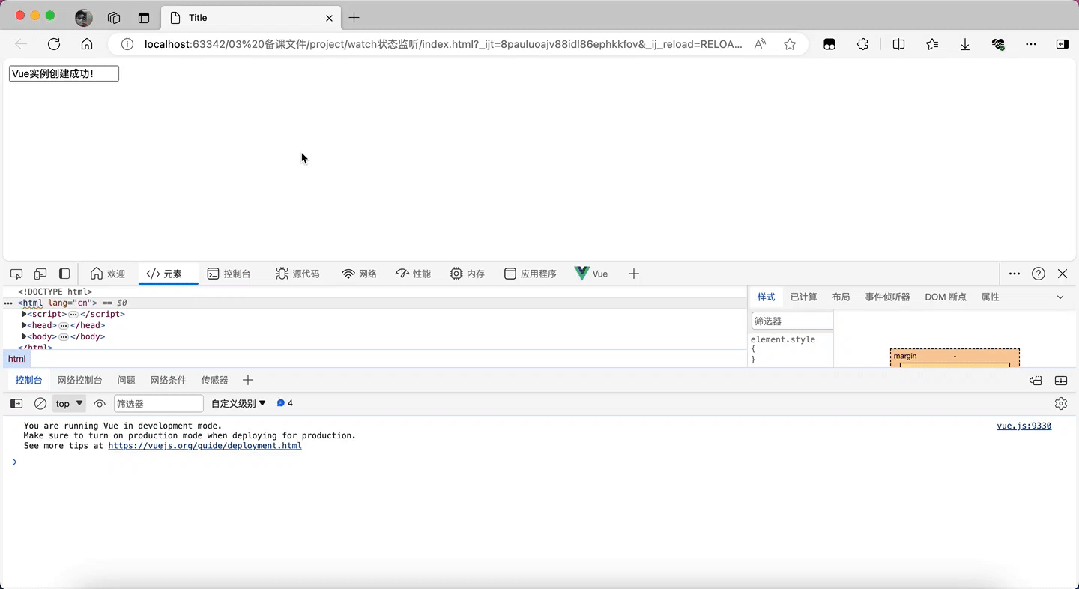Expand the head element node
This screenshot has height=589, width=1079.
[x=24, y=325]
